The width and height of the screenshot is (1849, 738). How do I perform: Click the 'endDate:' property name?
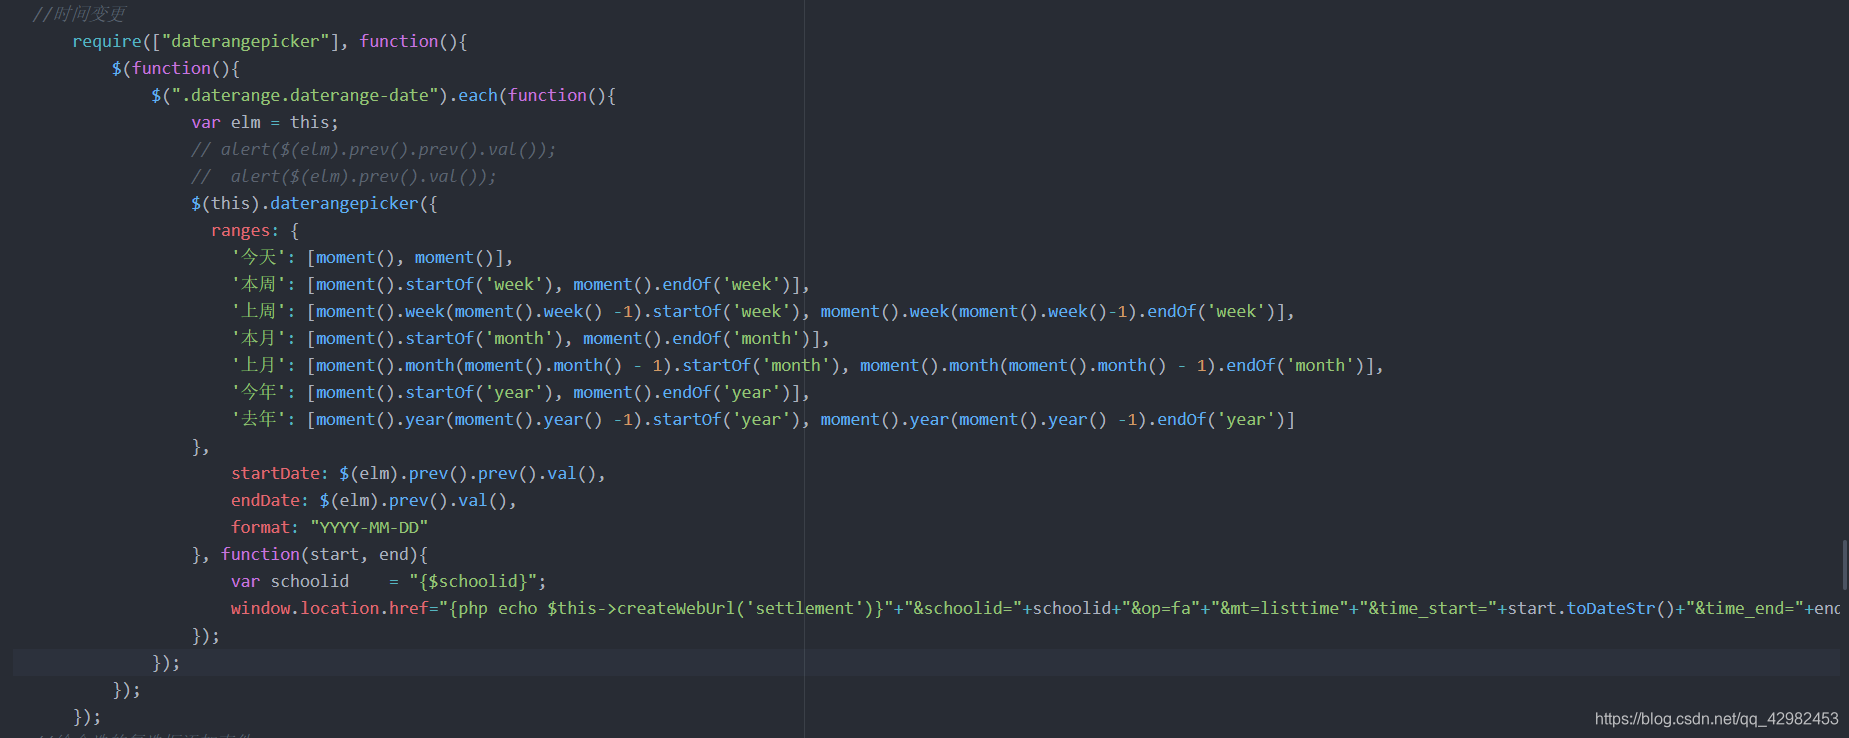[270, 500]
